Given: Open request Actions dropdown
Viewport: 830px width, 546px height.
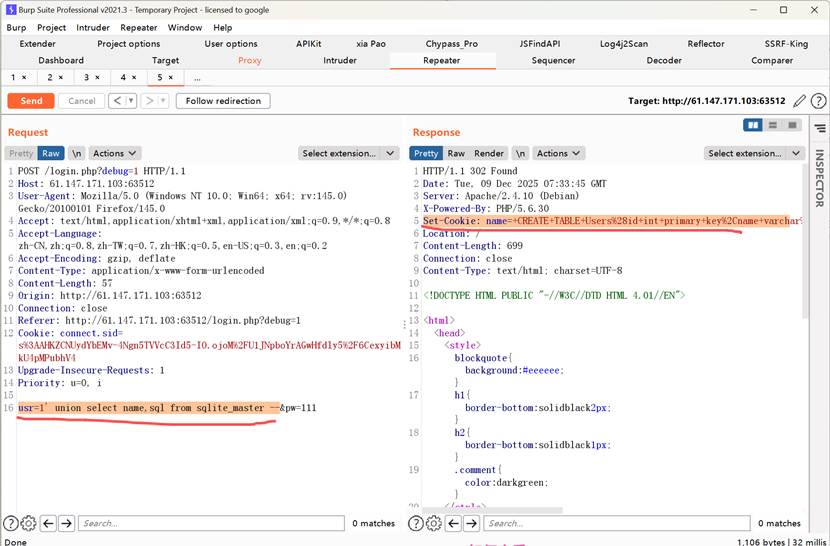Looking at the screenshot, I should tap(114, 153).
